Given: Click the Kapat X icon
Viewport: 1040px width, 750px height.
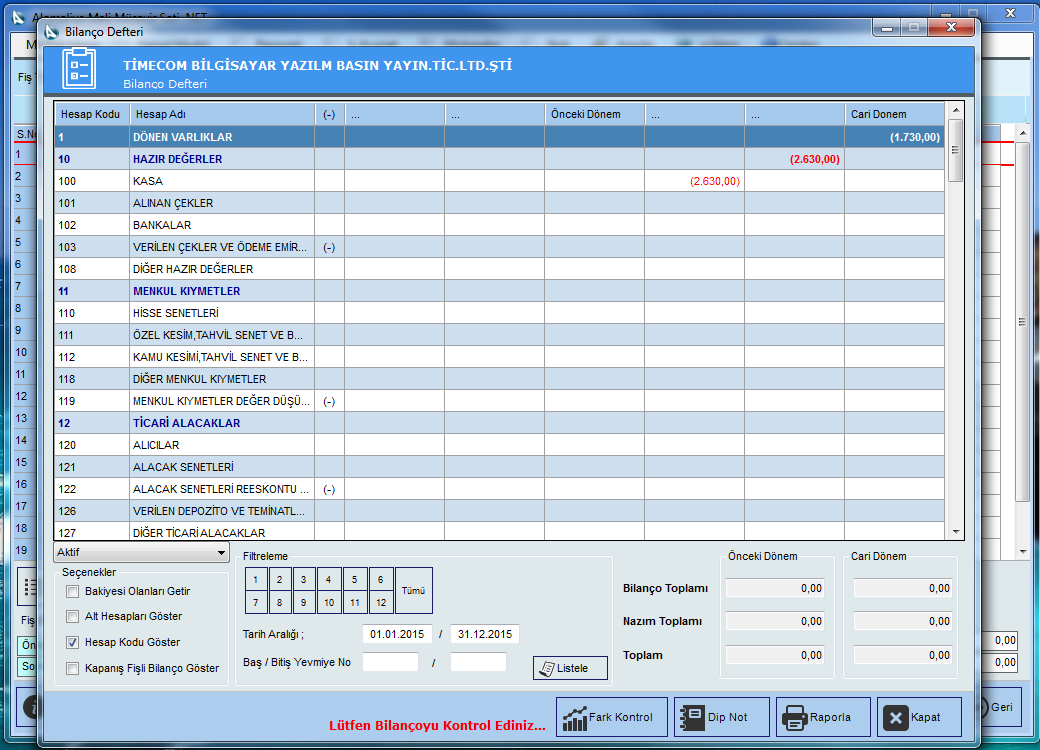Looking at the screenshot, I should point(895,718).
